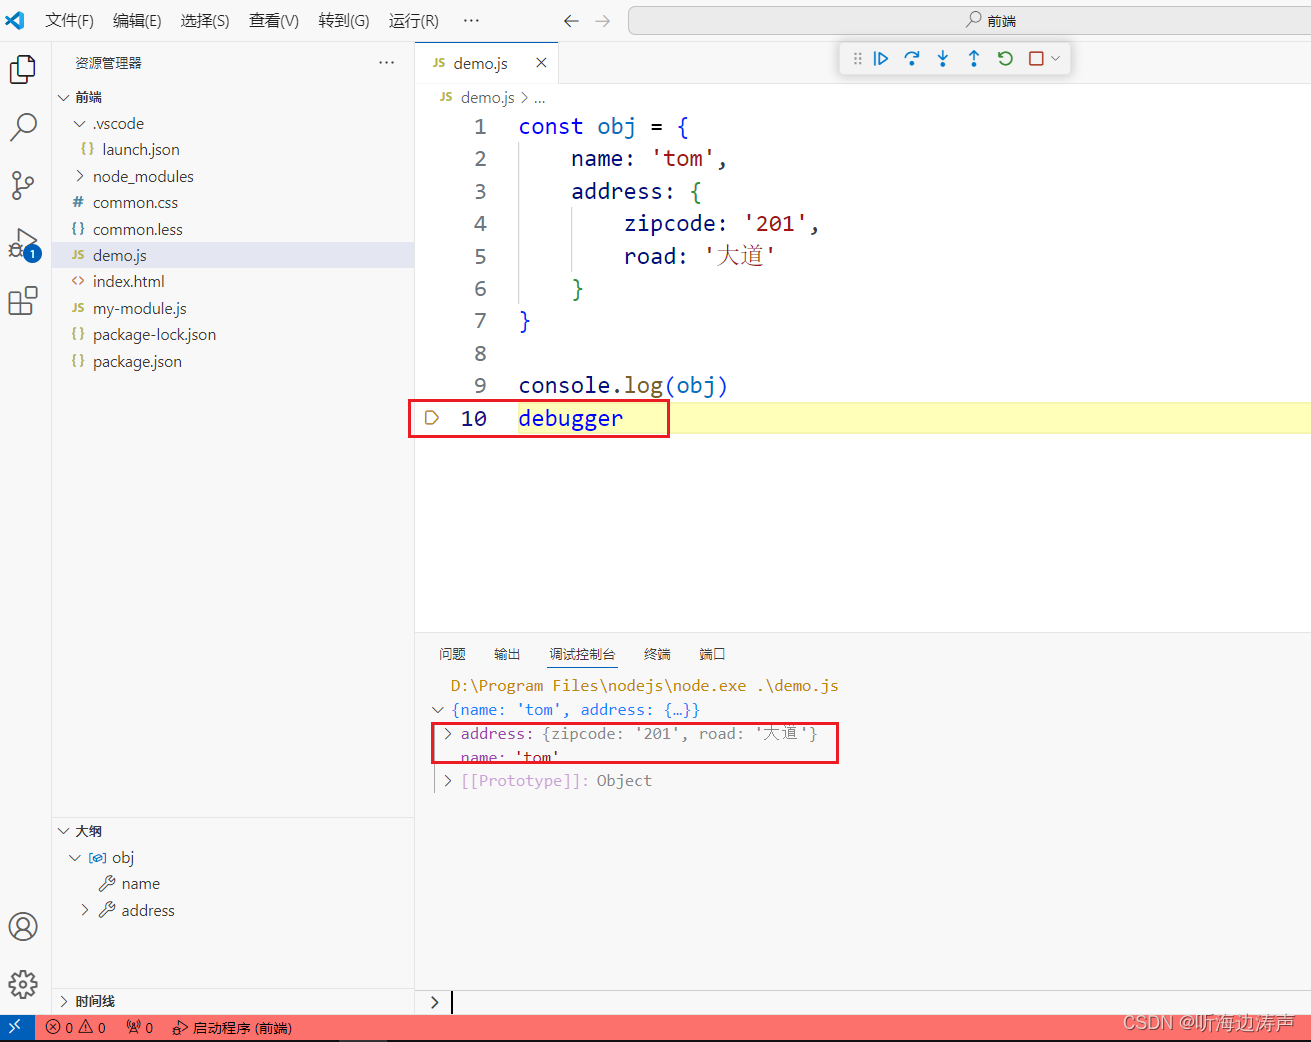This screenshot has height=1042, width=1311.
Task: Click the breadcrumb ellipsis segment
Action: [x=540, y=97]
